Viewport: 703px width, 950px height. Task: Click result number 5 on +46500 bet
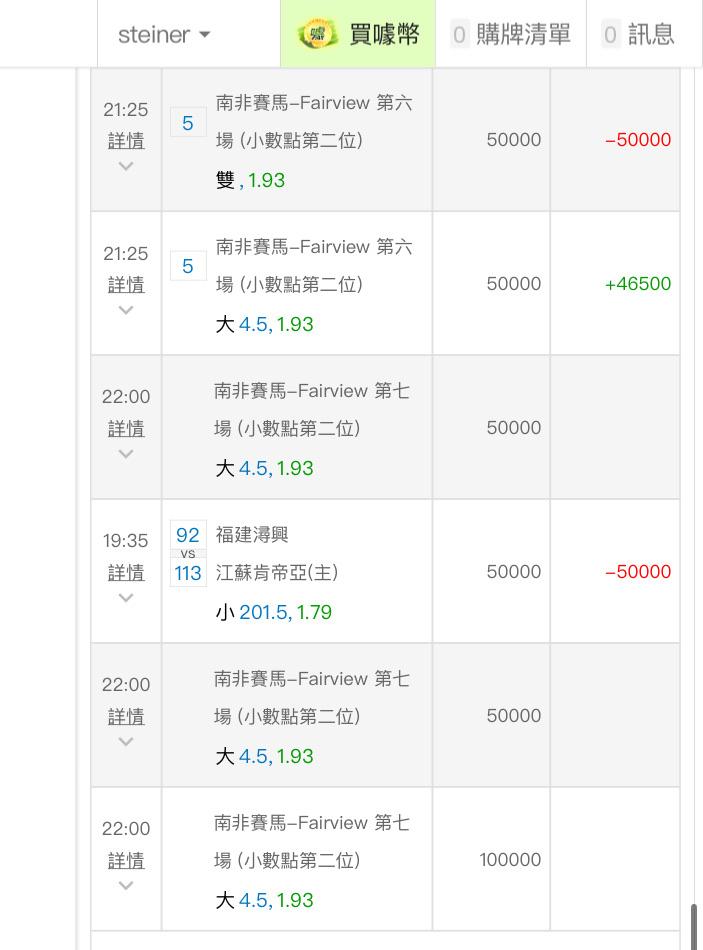tap(188, 266)
